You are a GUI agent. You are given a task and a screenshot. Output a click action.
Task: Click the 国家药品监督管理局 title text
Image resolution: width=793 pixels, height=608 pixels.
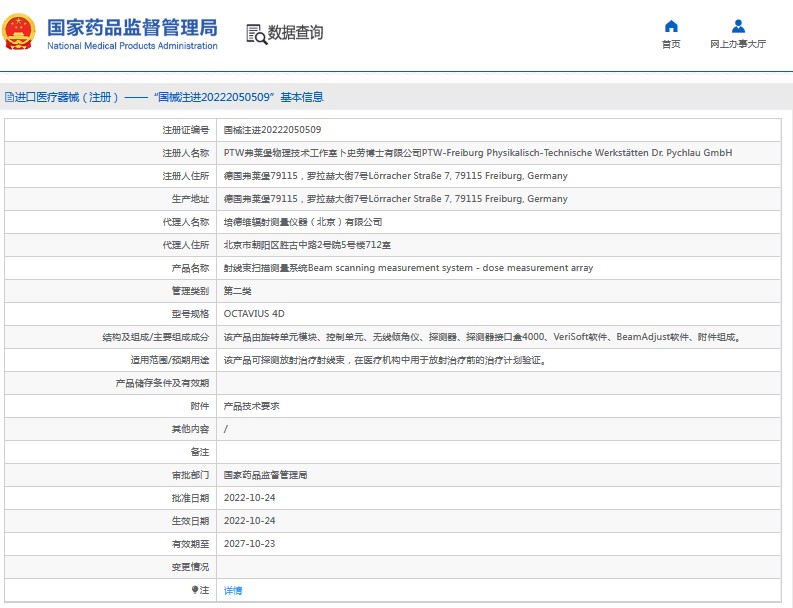[x=132, y=26]
